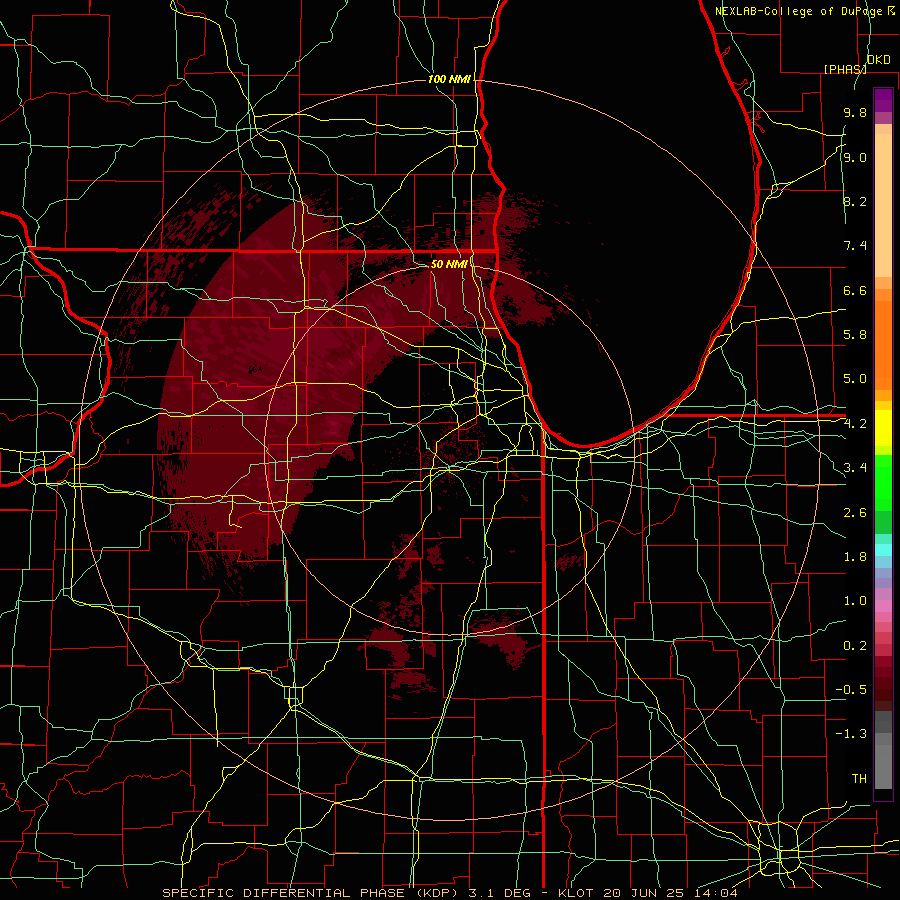This screenshot has width=900, height=900.
Task: Pick the cyan legend swatch near 1.8
Action: (883, 550)
